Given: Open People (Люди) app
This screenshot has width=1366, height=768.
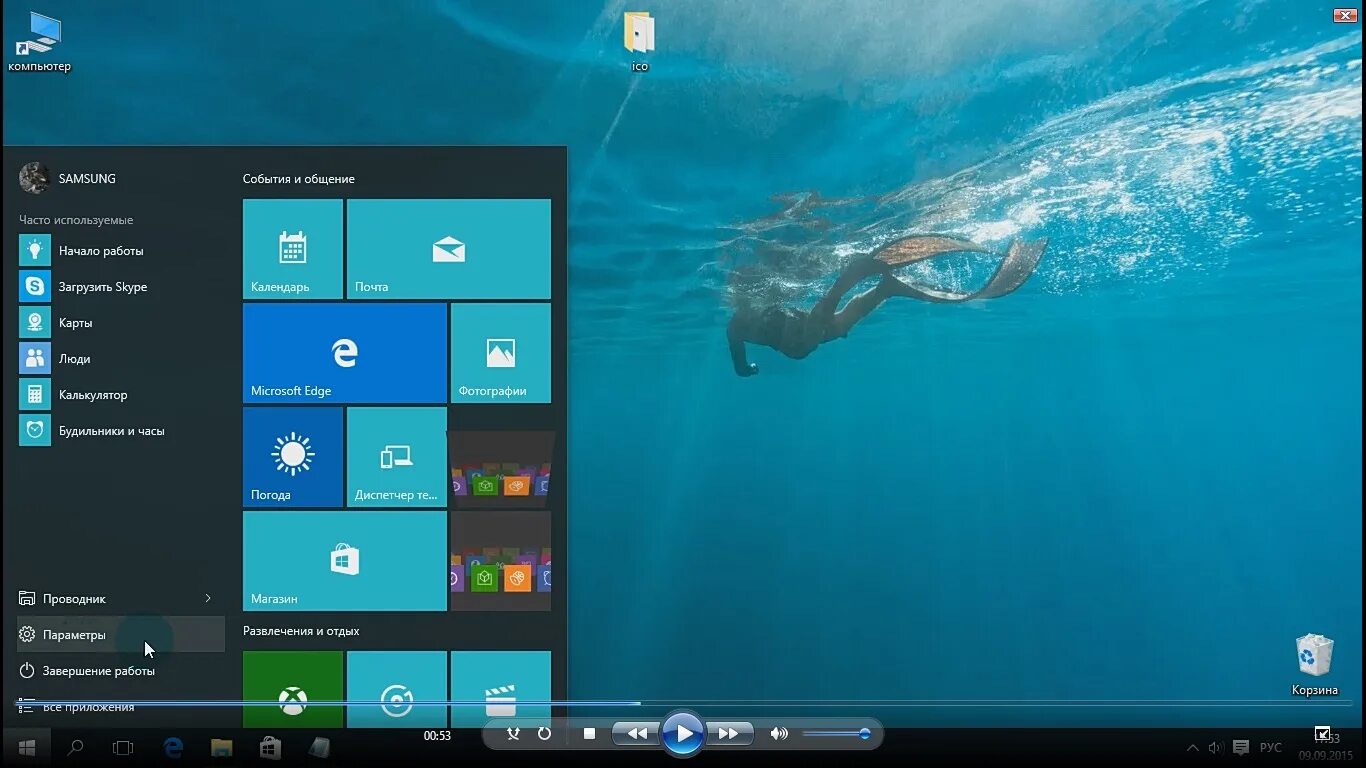Looking at the screenshot, I should tap(120, 359).
